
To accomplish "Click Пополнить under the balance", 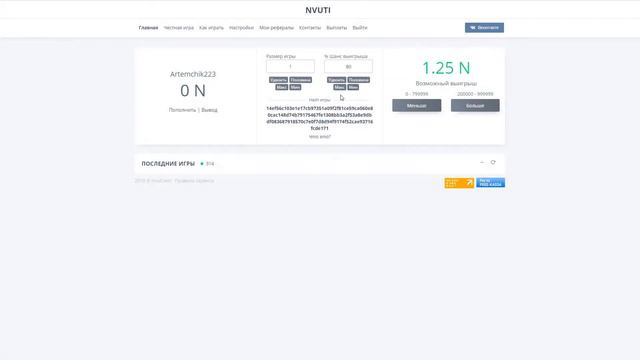I will tap(182, 110).
